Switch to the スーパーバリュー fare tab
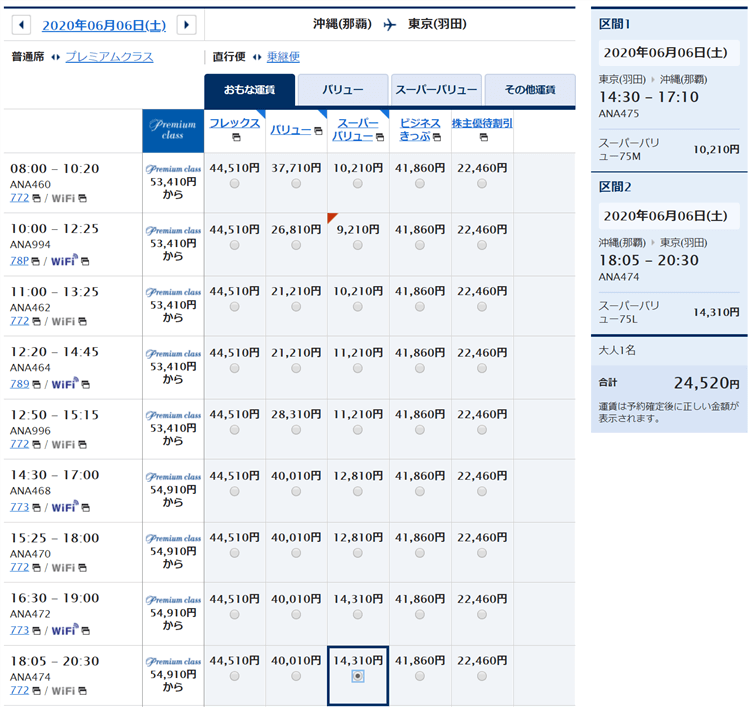The width and height of the screenshot is (750, 707). [435, 90]
